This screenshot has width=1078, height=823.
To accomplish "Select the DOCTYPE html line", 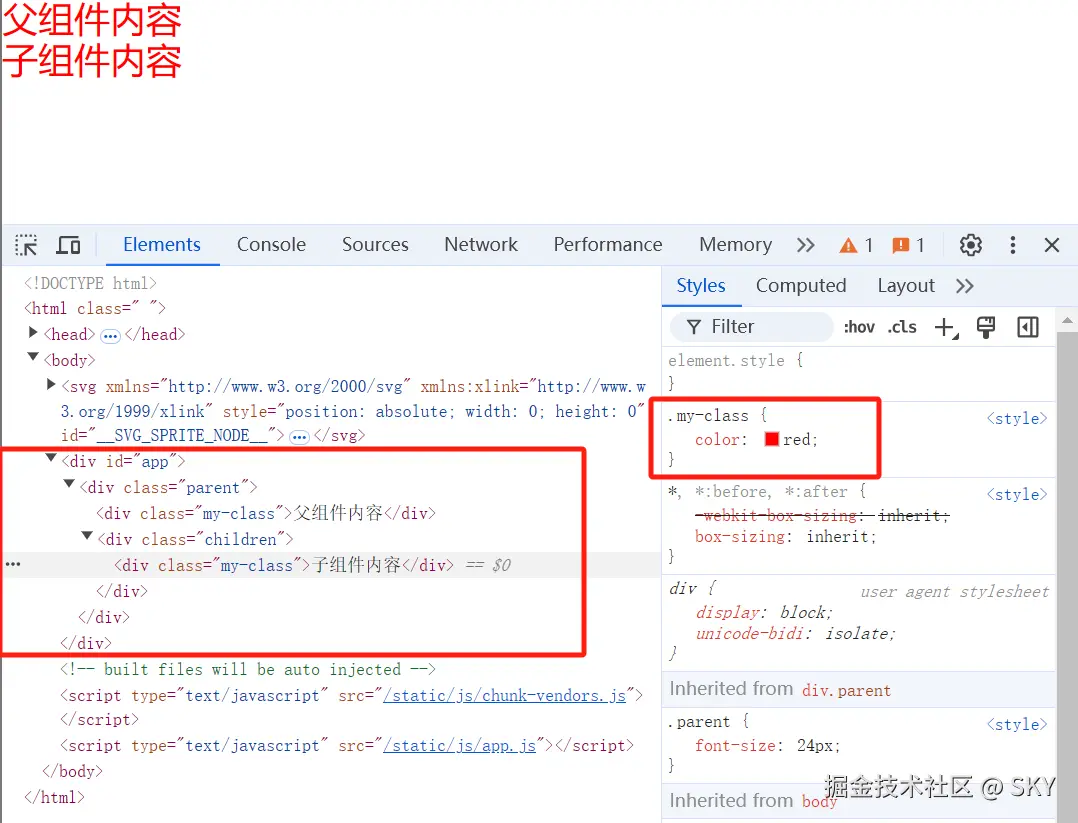I will click(x=90, y=283).
